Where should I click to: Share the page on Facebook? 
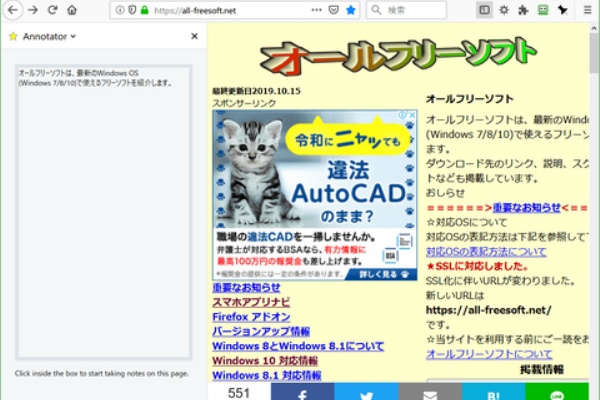(x=302, y=391)
